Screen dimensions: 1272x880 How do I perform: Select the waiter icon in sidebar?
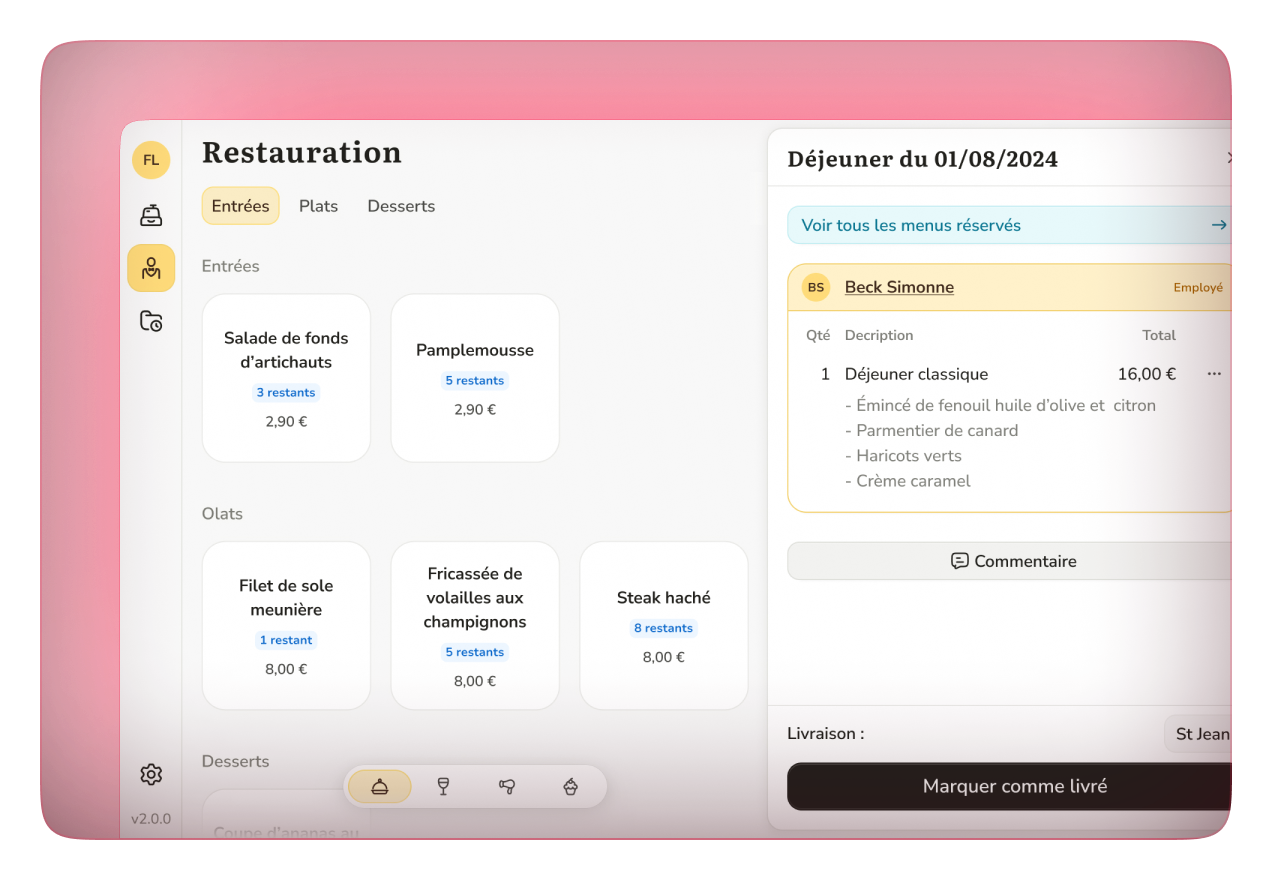[x=151, y=268]
